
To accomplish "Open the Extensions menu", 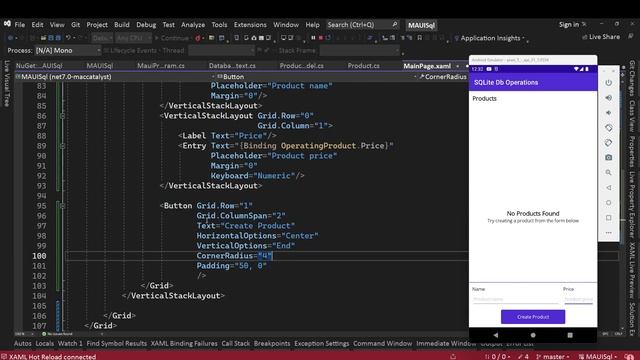I will point(250,24).
